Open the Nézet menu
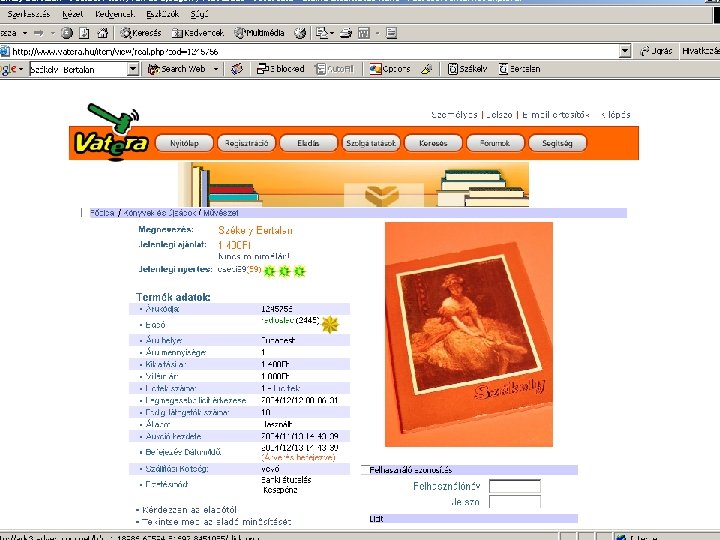 73,14
